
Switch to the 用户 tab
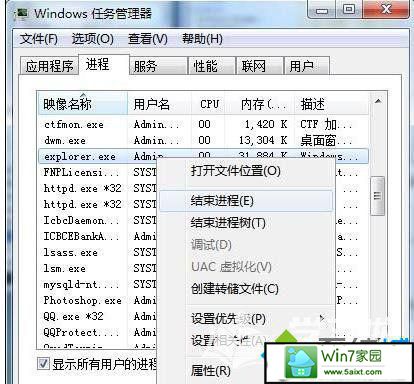pos(307,66)
